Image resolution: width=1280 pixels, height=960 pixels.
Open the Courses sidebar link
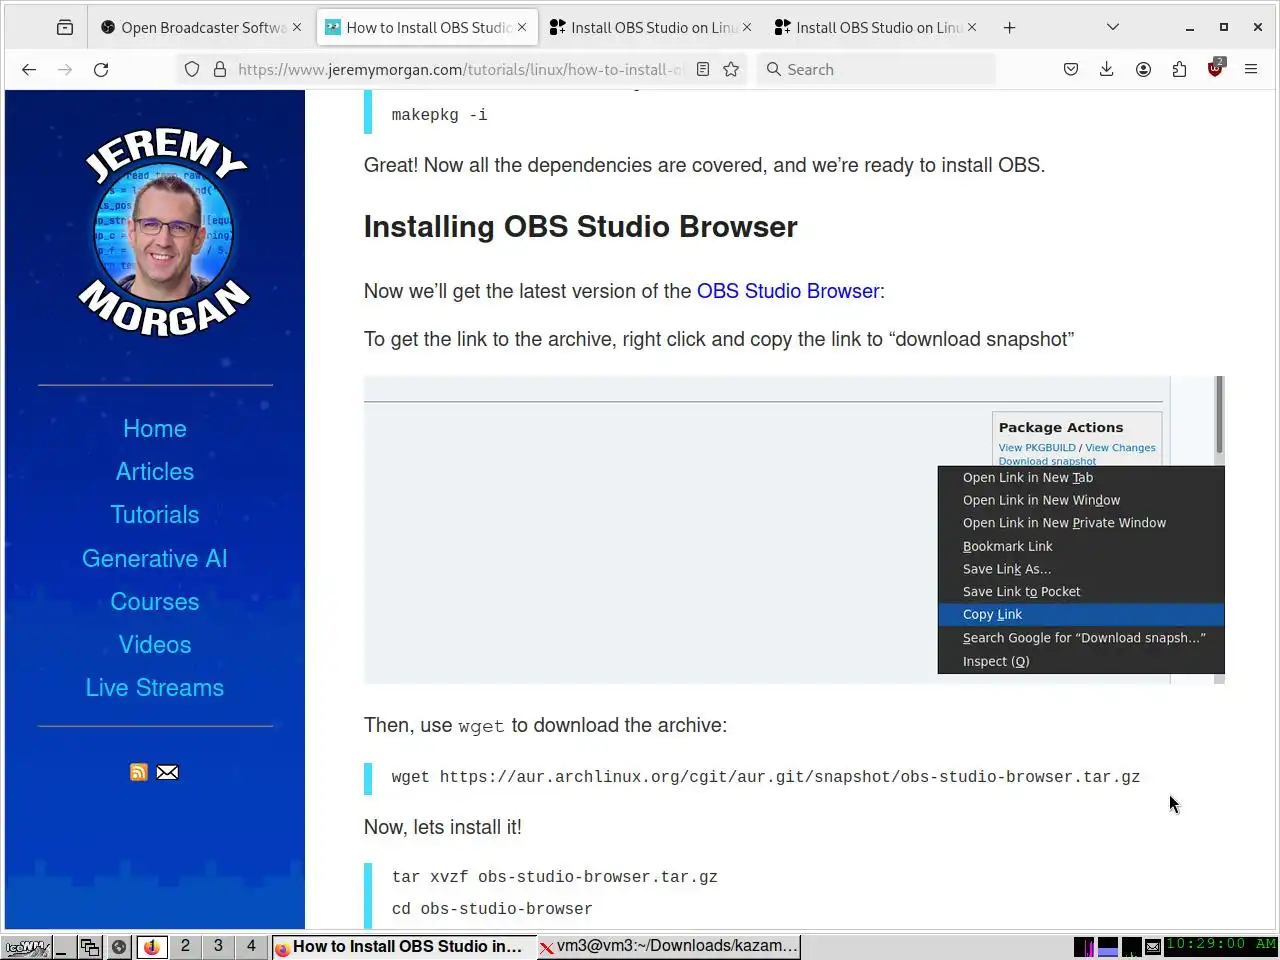click(x=155, y=602)
